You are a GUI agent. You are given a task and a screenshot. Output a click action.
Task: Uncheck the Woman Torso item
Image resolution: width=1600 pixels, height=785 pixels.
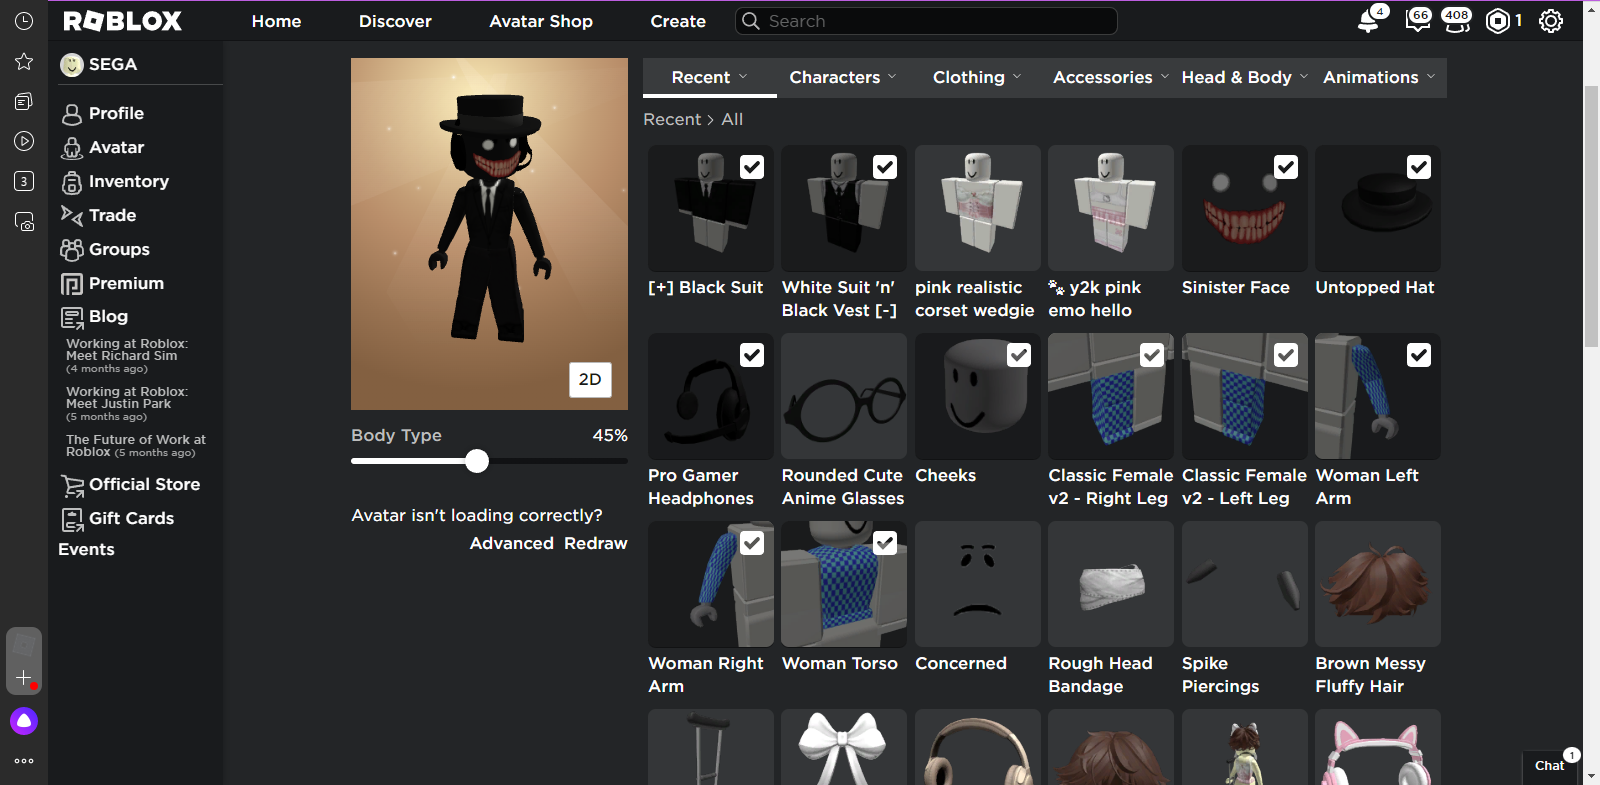[885, 543]
